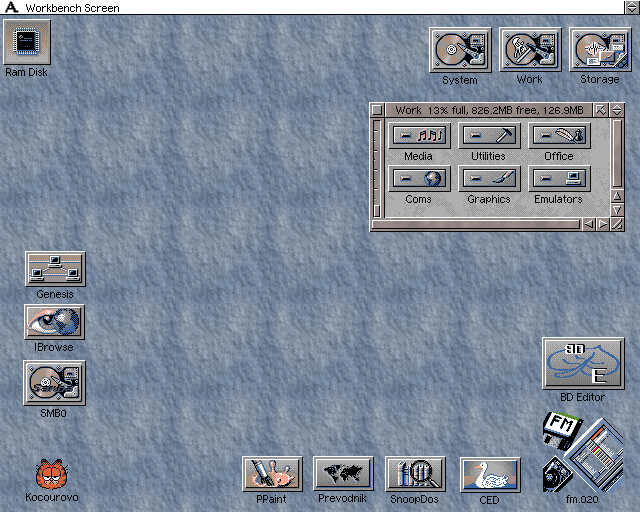Screen dimensions: 640x512
Task: Open the Ram Disk icon
Action: 27,42
